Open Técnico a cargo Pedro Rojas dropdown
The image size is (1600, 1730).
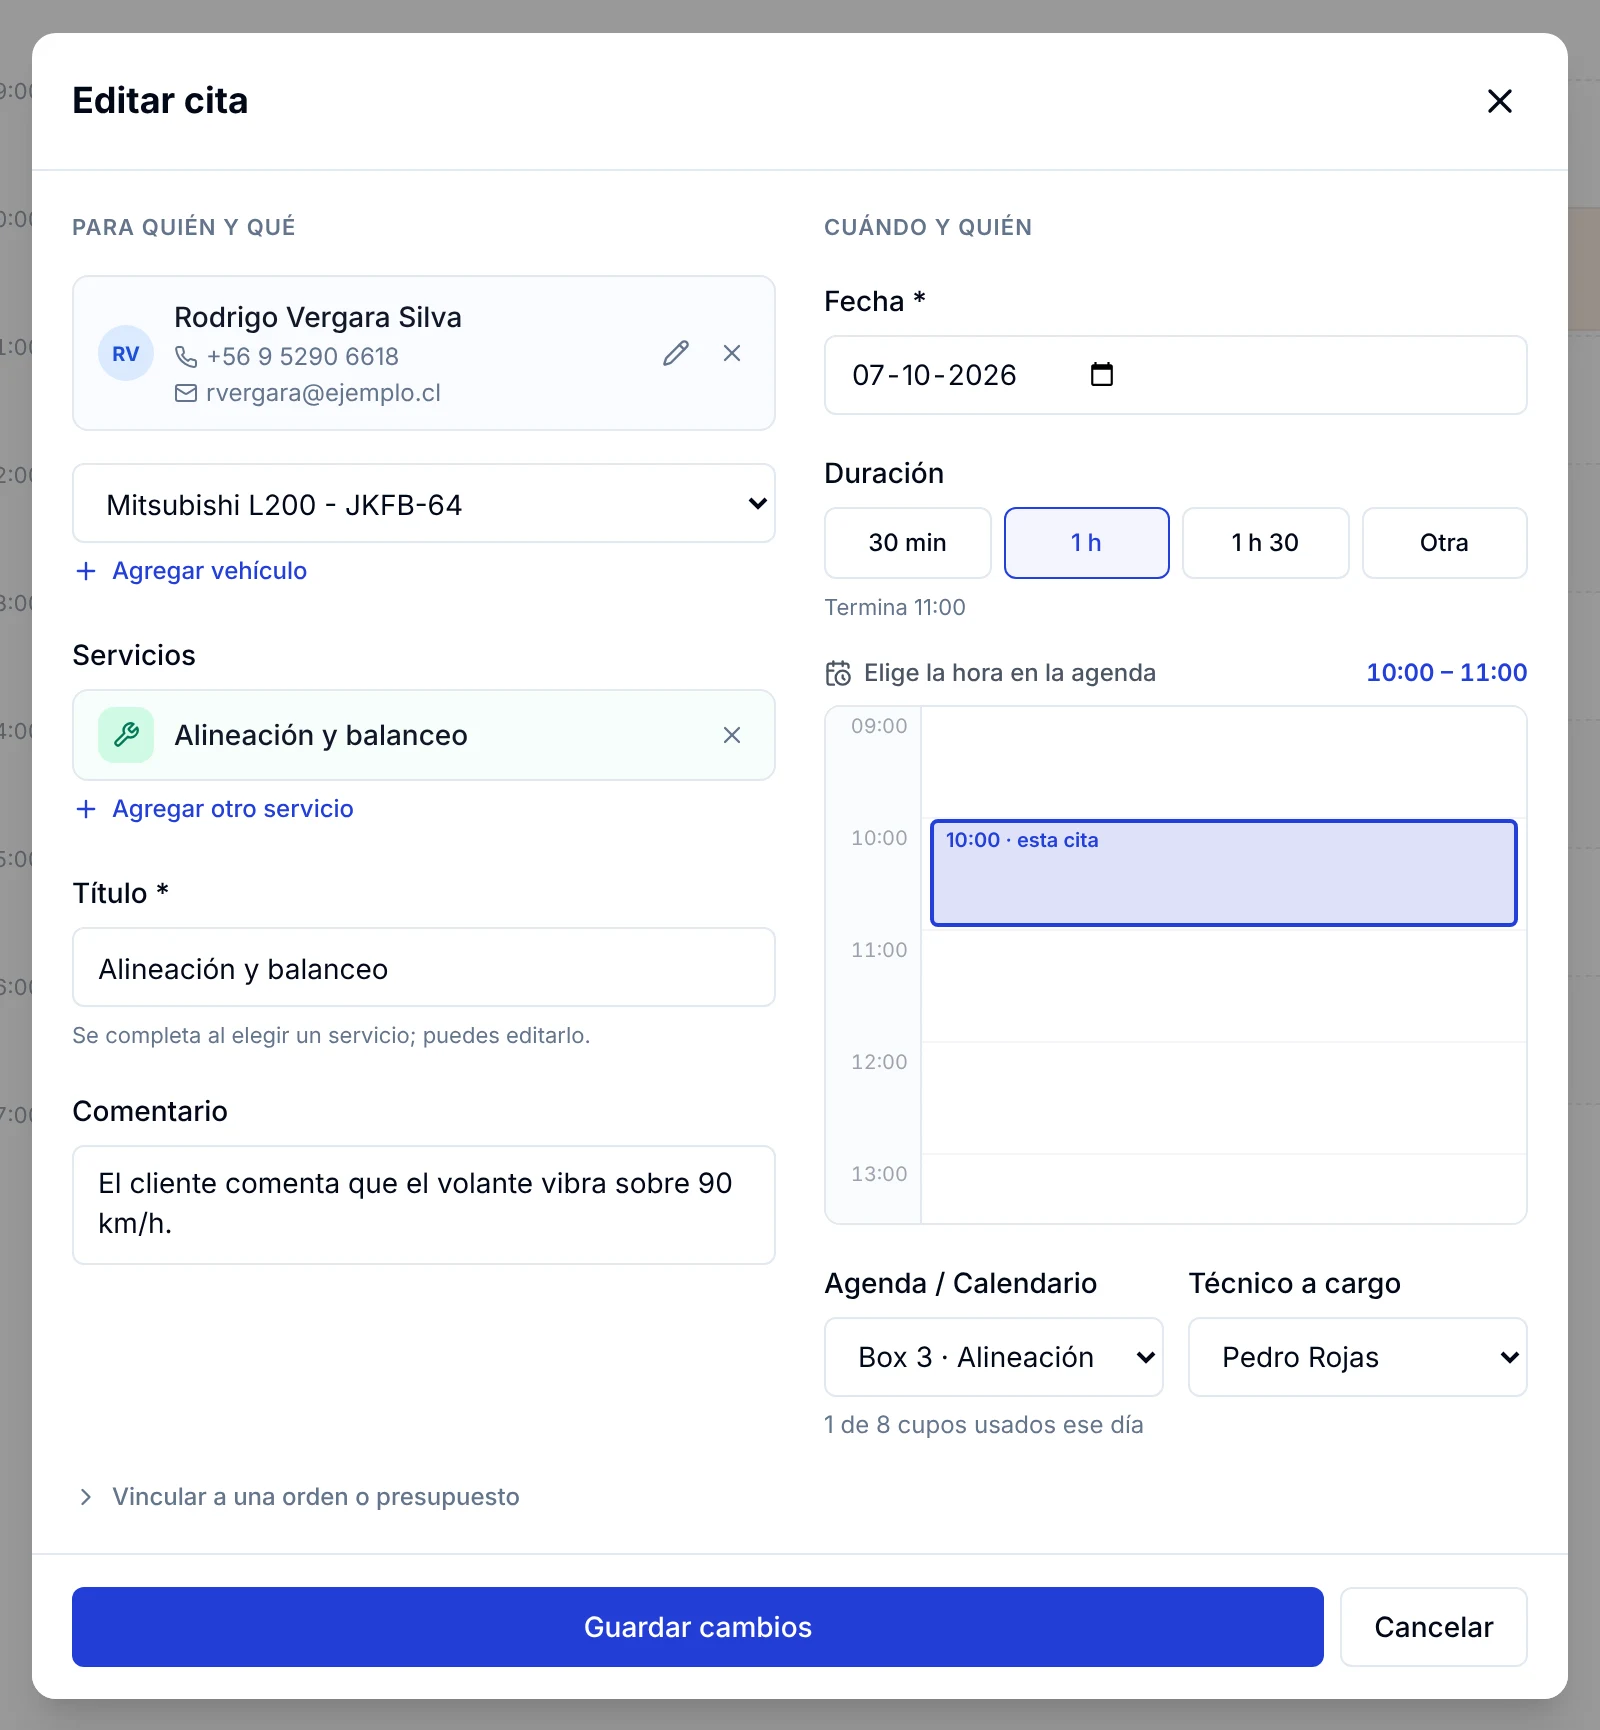[1357, 1357]
